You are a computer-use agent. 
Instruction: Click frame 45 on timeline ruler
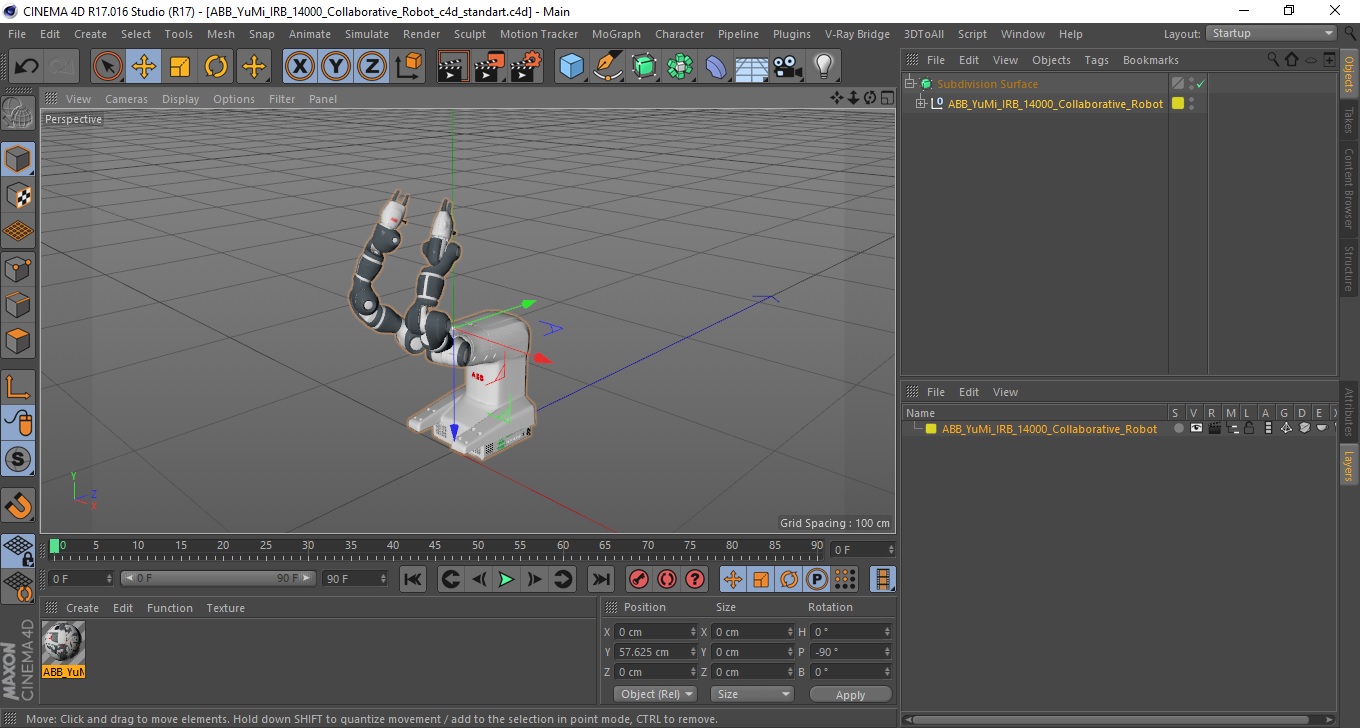click(x=435, y=546)
